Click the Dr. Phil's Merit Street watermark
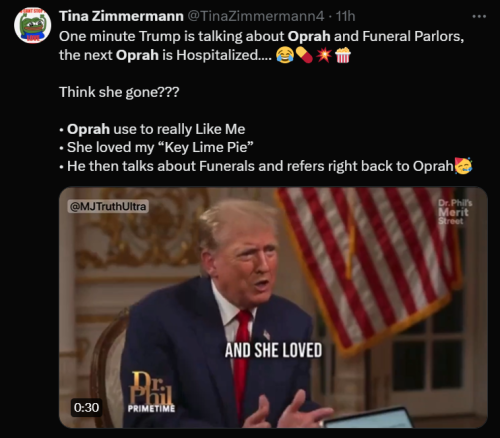 455,212
